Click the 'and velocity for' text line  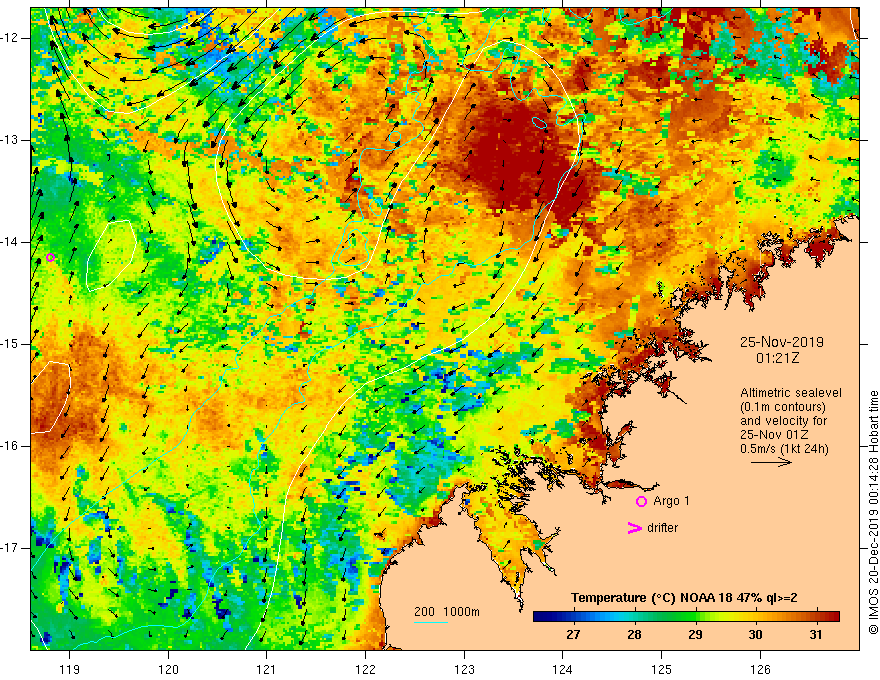[x=783, y=421]
